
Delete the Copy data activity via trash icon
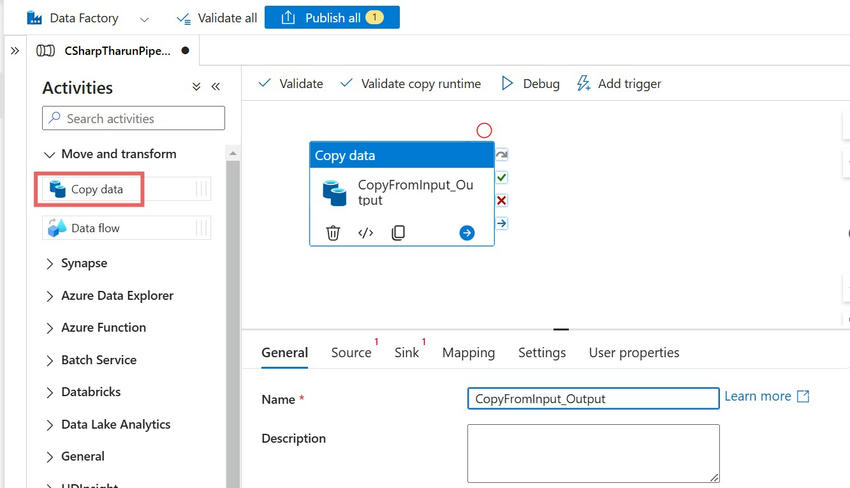click(x=333, y=233)
